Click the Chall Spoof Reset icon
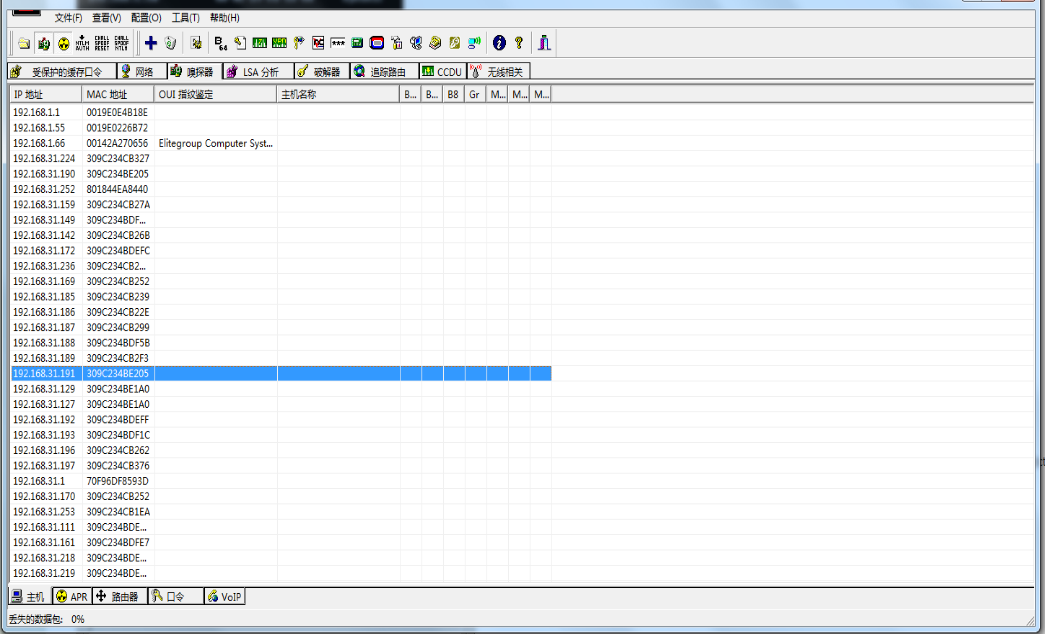Viewport: 1045px width, 634px height. 102,43
